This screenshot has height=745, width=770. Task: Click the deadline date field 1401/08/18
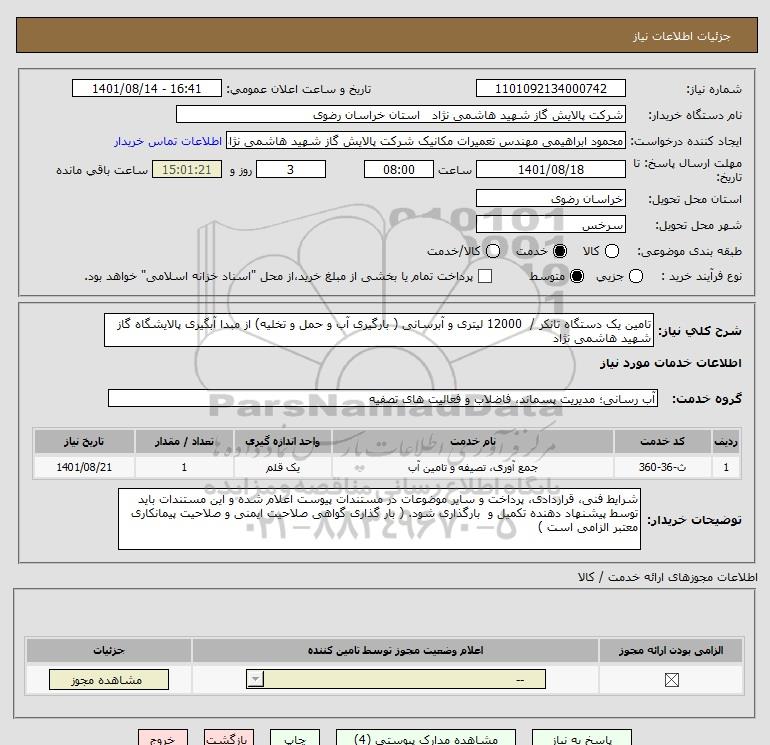[550, 169]
